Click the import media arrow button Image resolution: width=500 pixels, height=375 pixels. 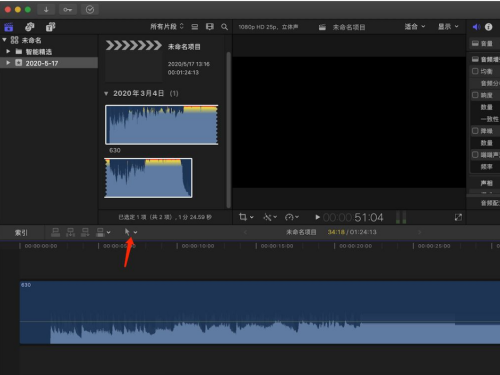[46, 10]
